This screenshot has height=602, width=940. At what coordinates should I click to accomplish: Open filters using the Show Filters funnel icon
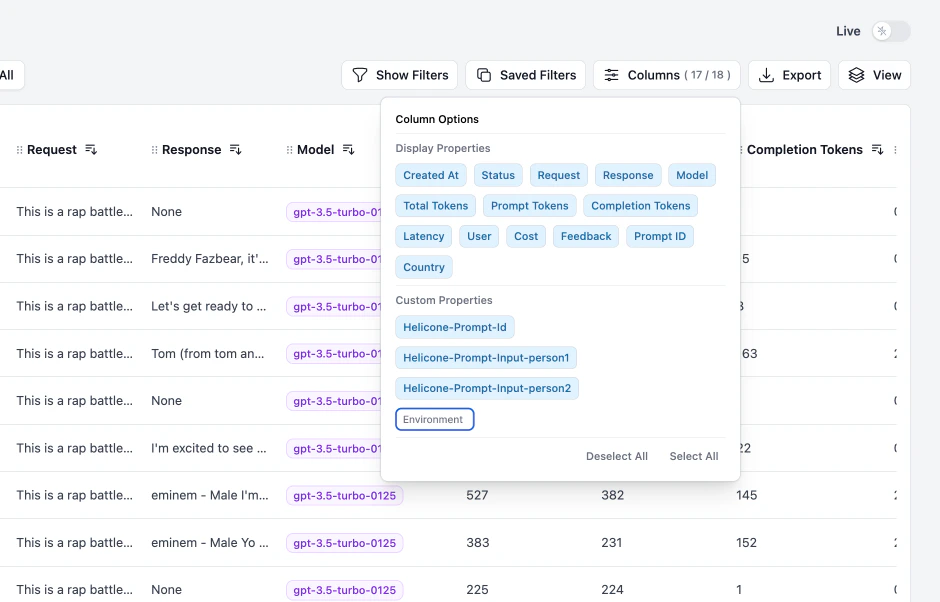pyautogui.click(x=359, y=75)
